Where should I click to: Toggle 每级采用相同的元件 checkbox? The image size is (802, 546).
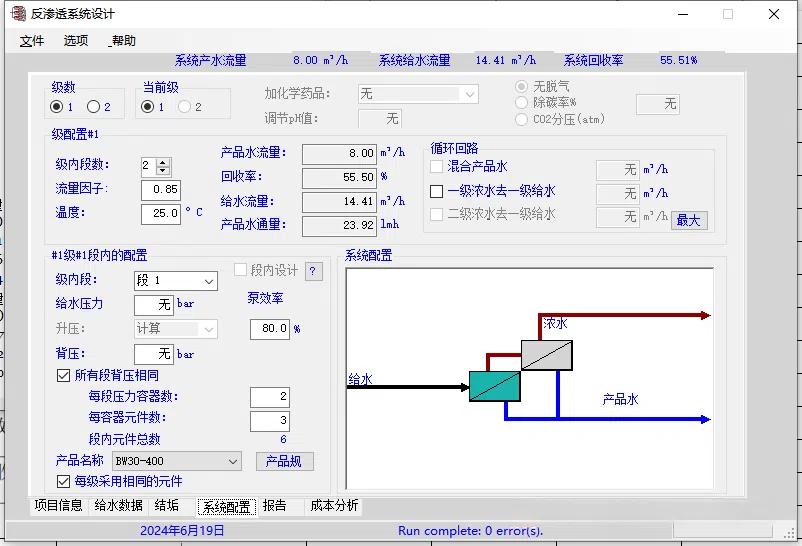coord(63,482)
